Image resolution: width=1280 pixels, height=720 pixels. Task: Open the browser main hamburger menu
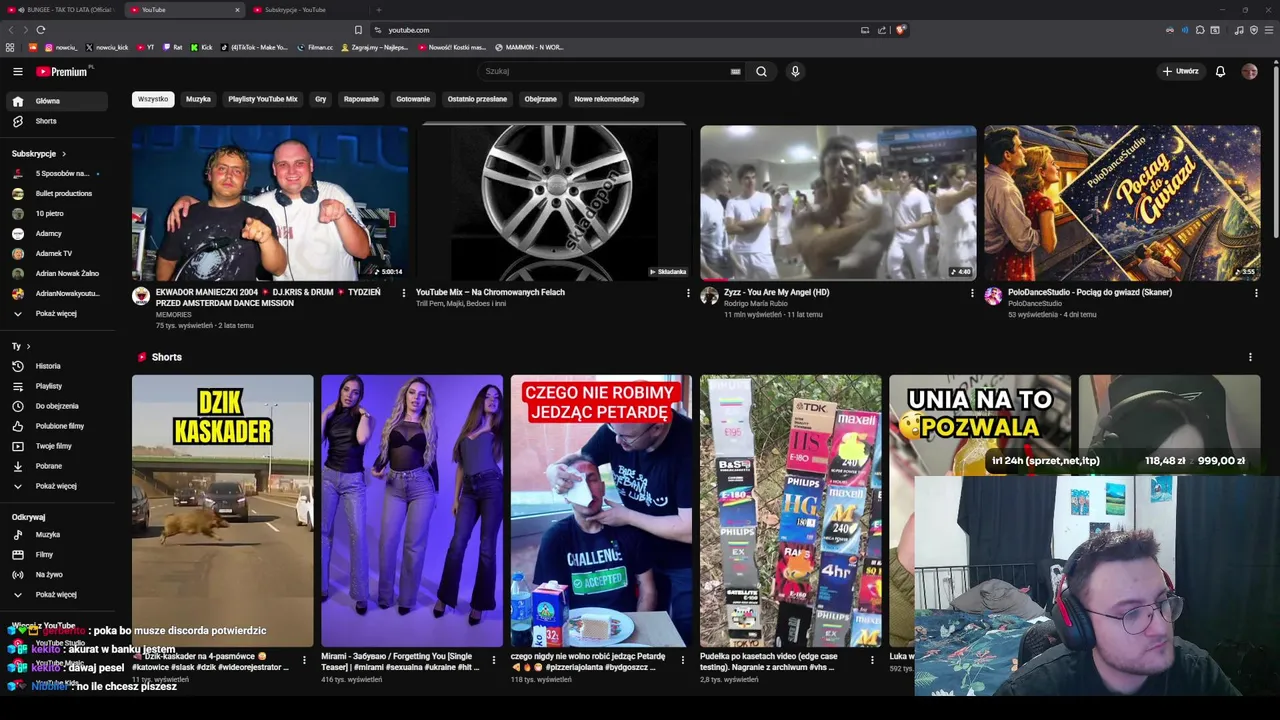tap(1269, 30)
